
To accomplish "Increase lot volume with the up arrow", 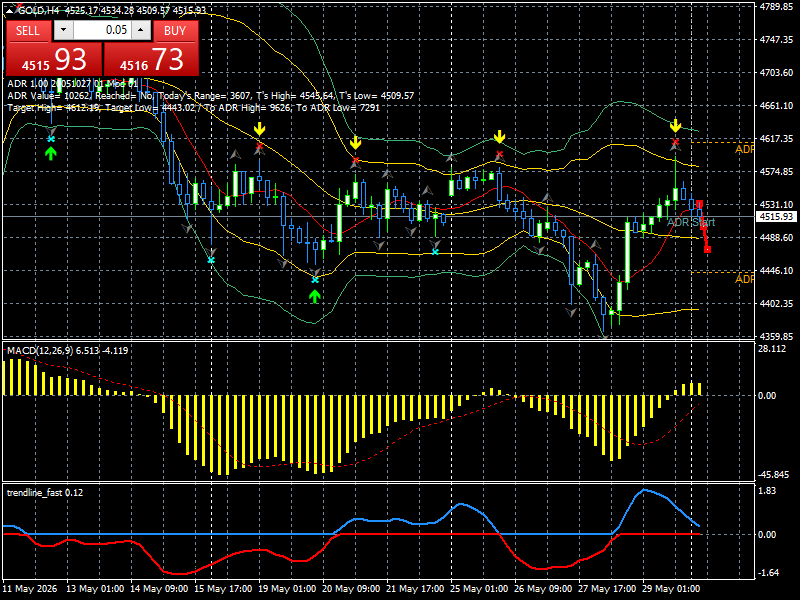I will 141,30.
